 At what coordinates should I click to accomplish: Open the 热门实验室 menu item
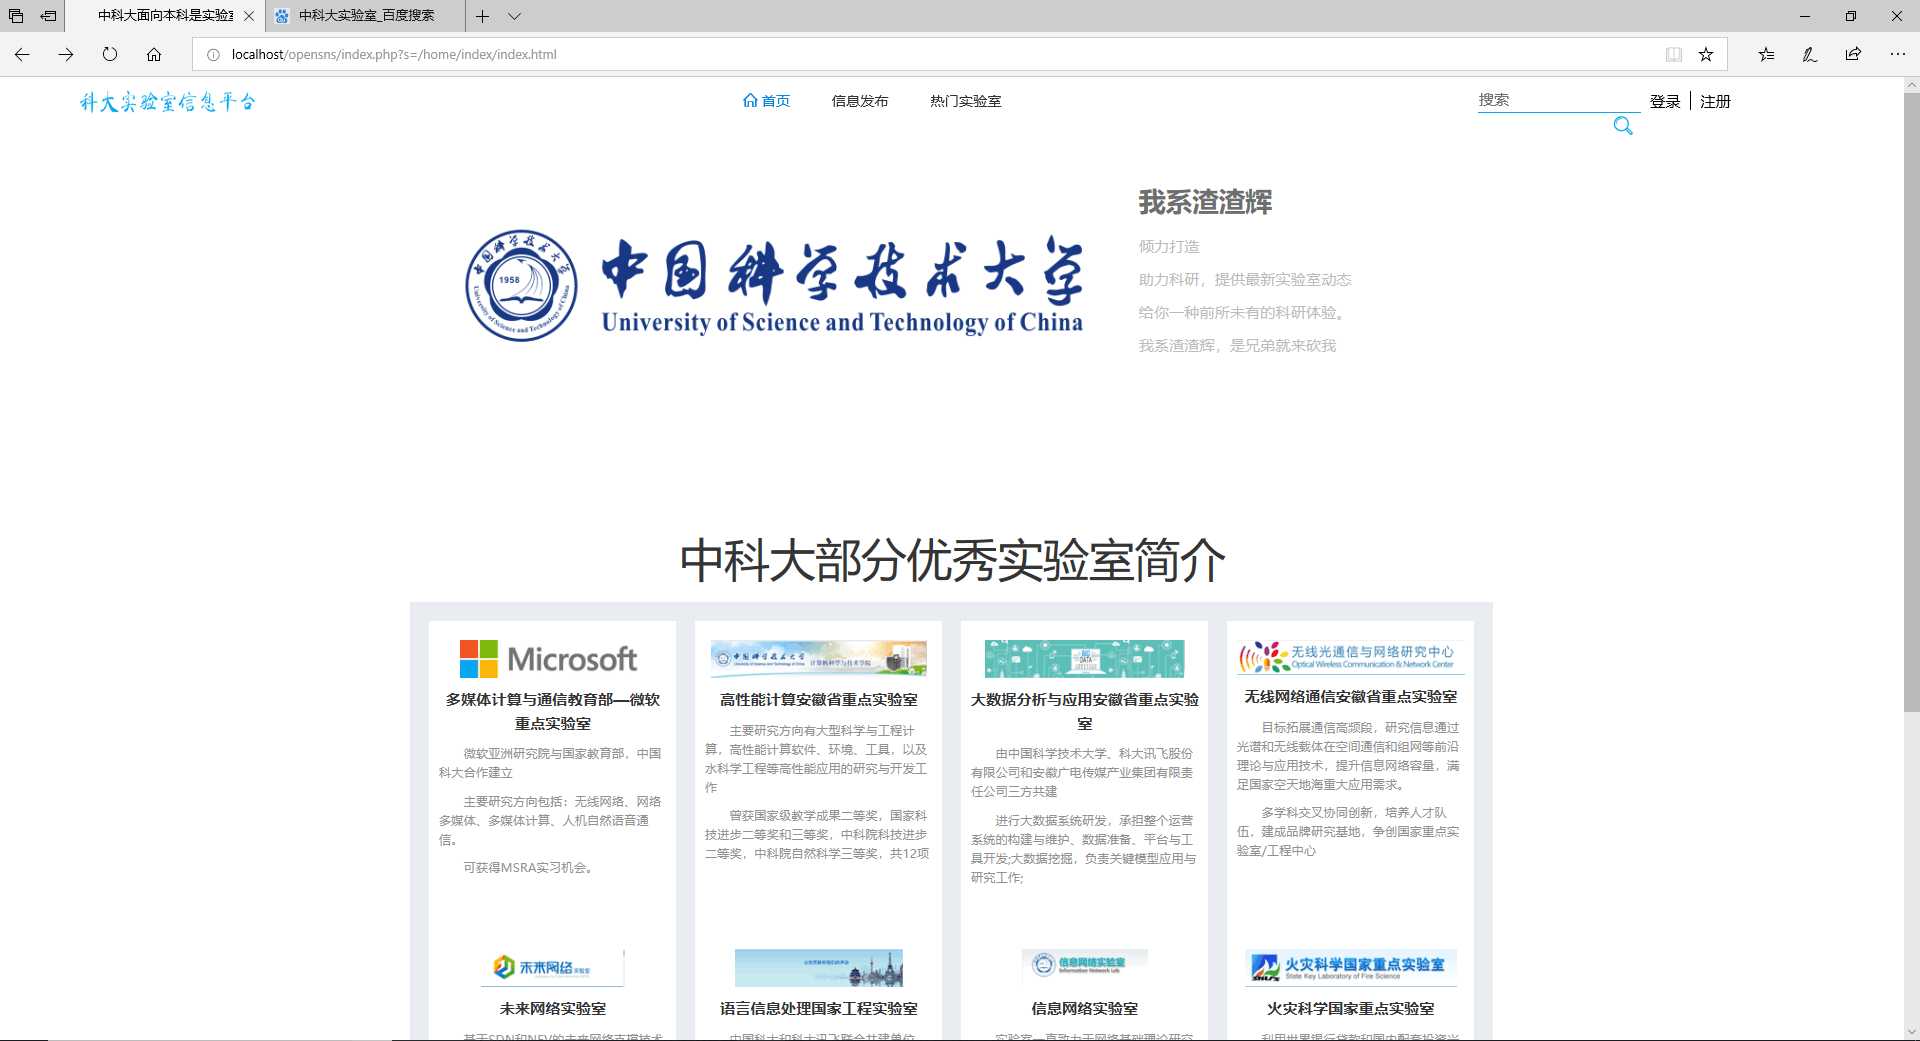pos(965,101)
